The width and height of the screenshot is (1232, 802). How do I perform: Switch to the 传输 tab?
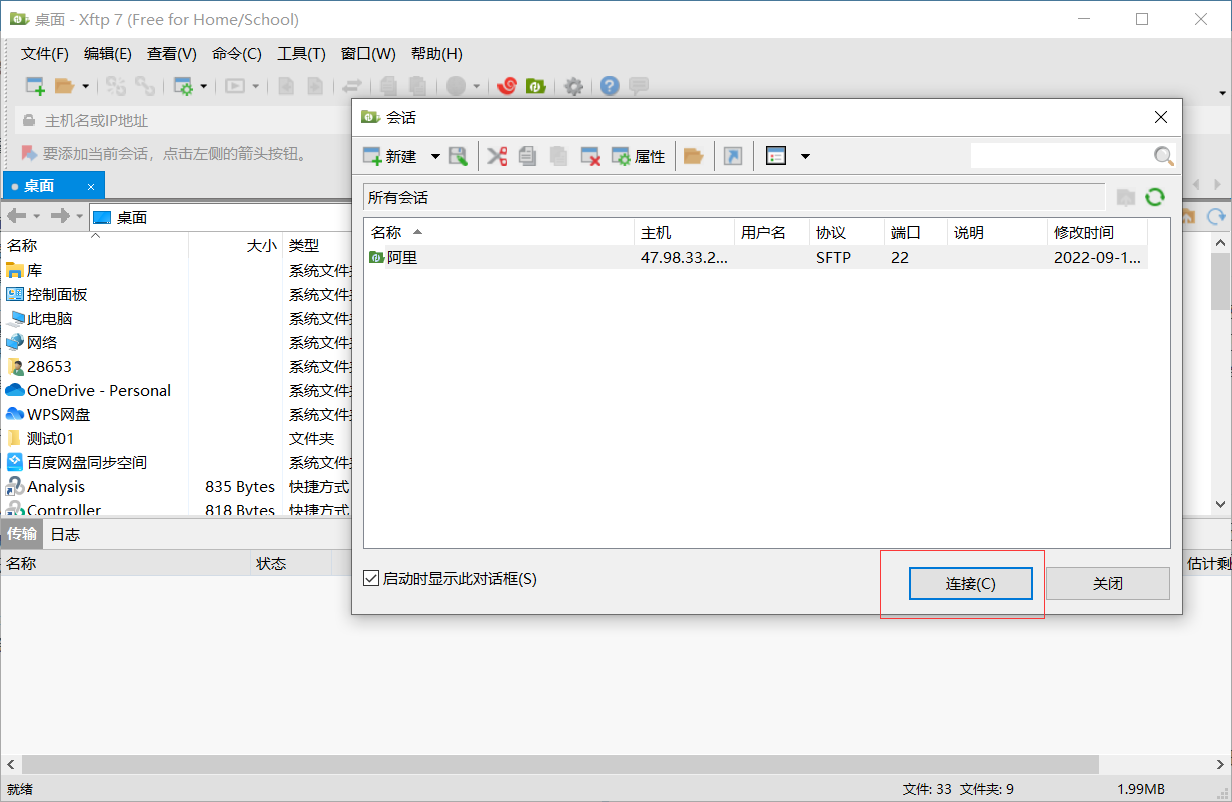click(x=22, y=534)
